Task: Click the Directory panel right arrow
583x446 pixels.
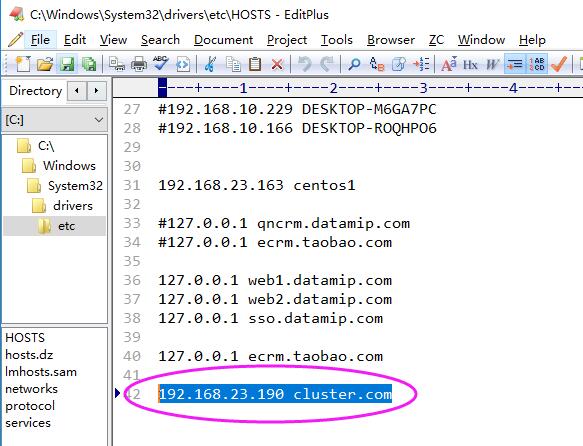Action: pyautogui.click(x=97, y=90)
